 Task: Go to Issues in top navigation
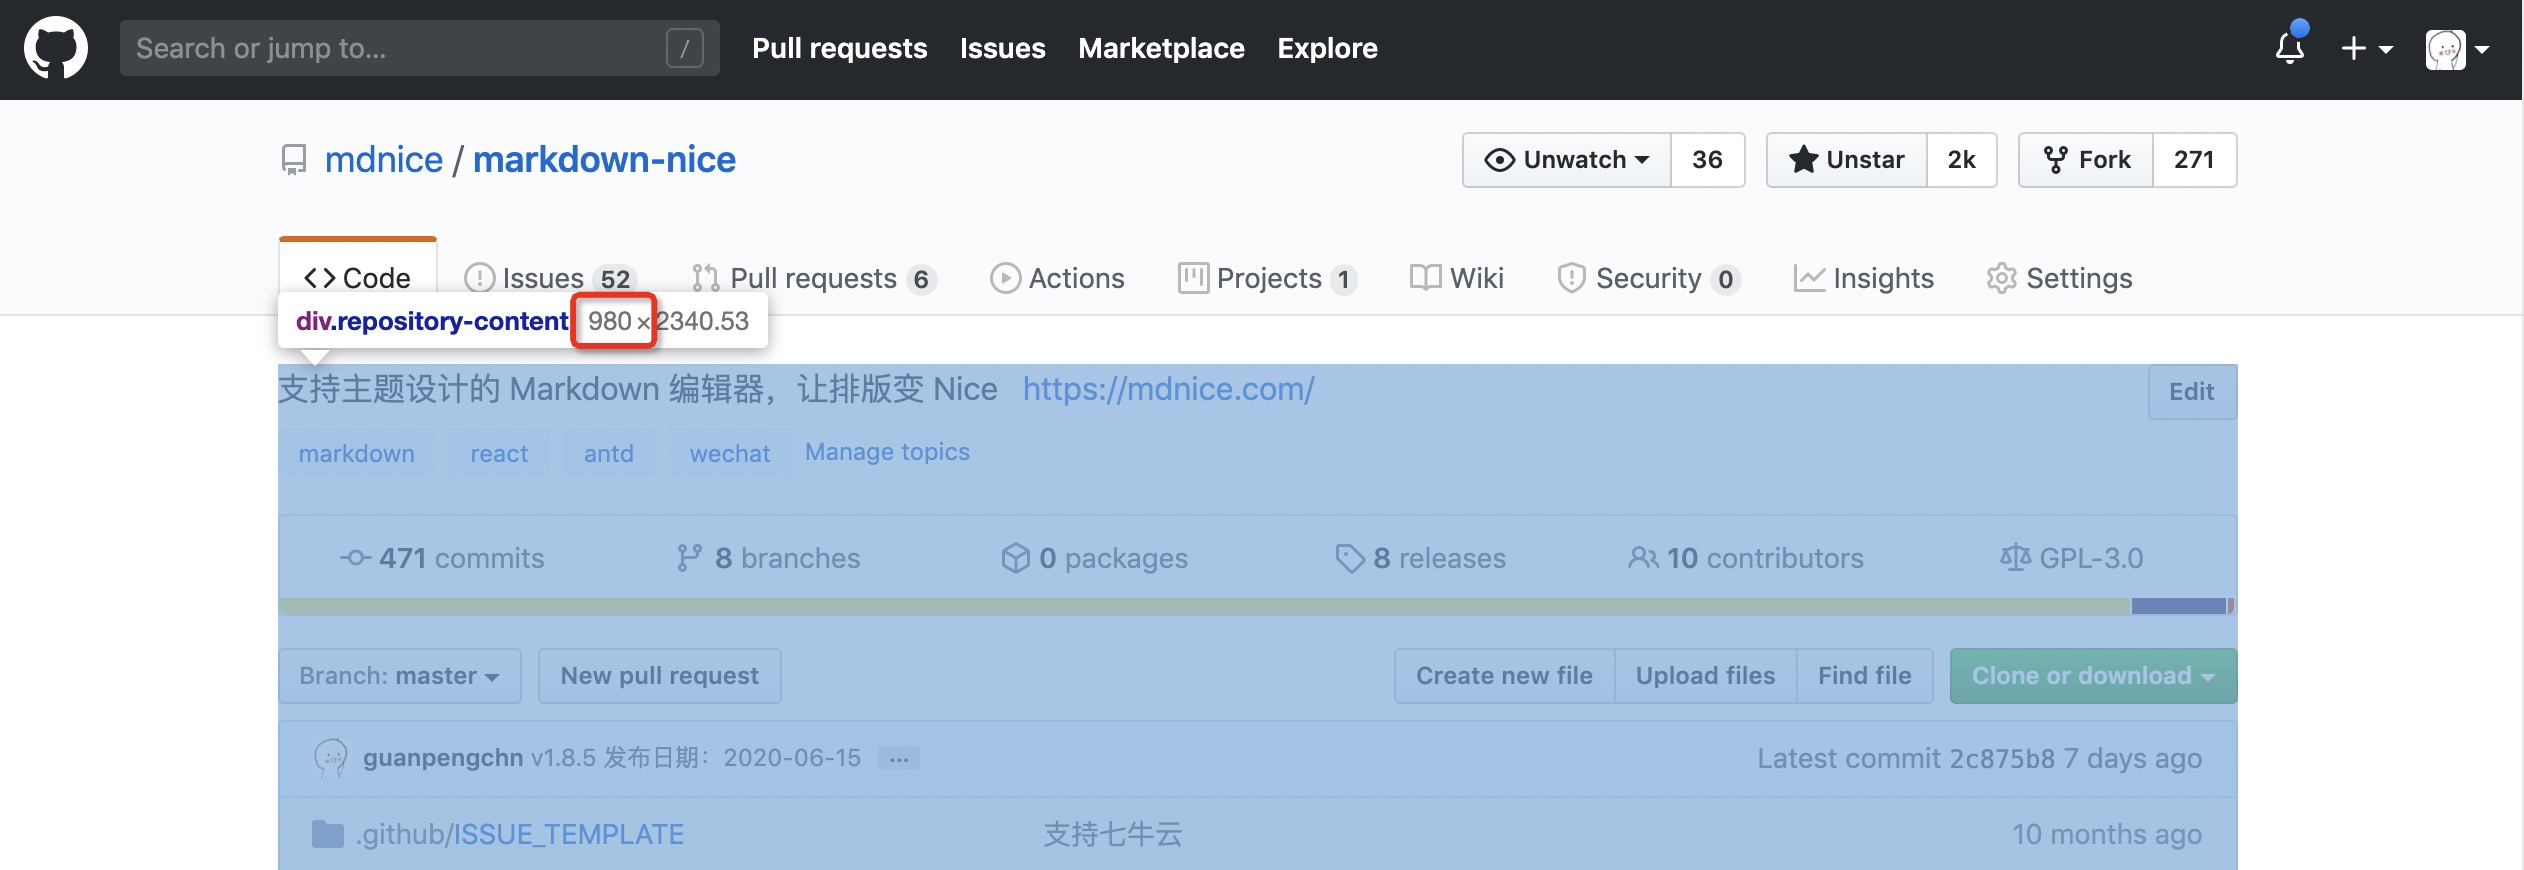(x=1003, y=48)
